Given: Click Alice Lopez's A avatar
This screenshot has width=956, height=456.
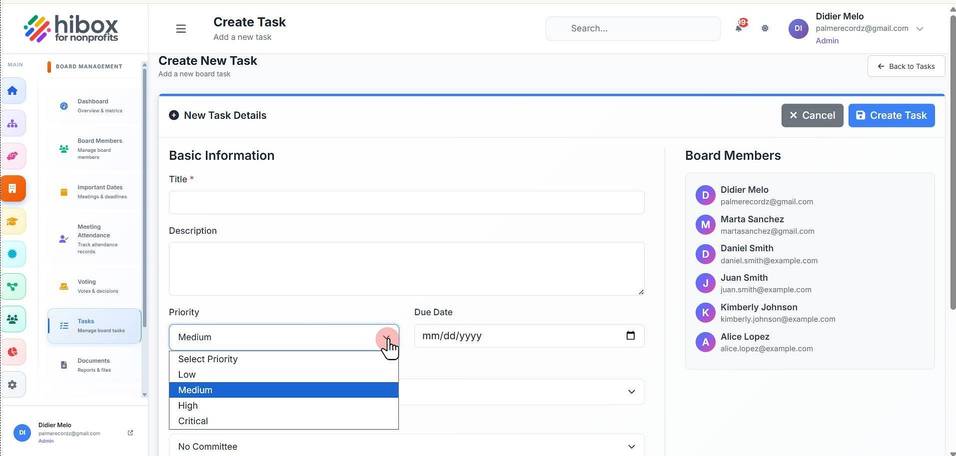Looking at the screenshot, I should [x=705, y=342].
